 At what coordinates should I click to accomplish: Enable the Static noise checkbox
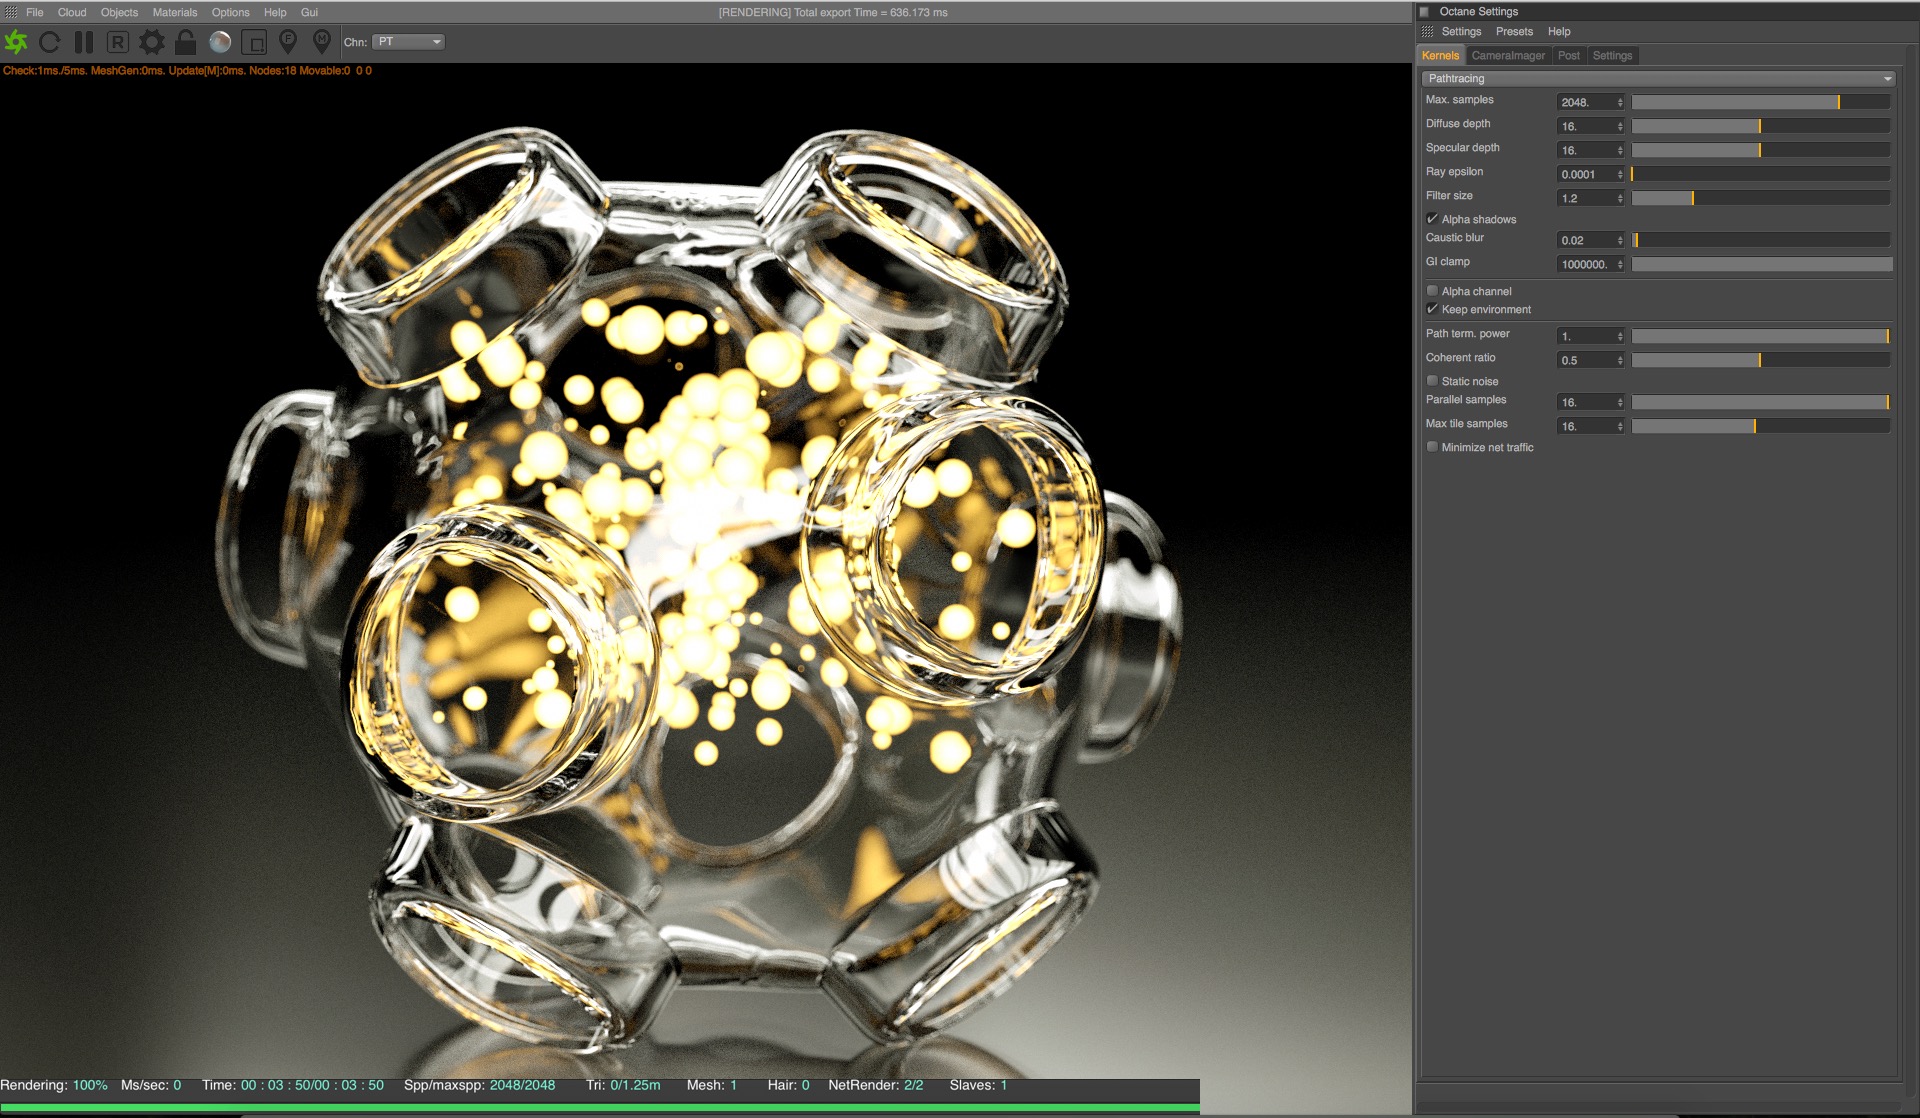click(1432, 381)
